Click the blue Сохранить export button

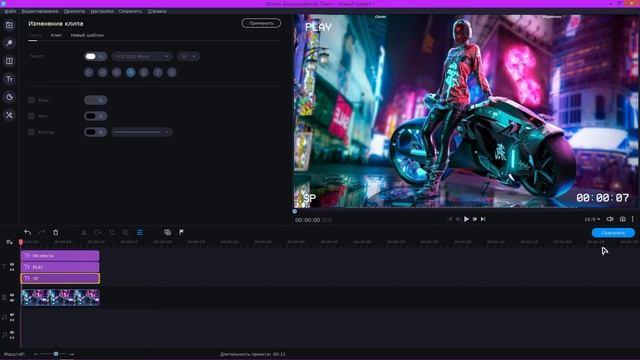[613, 233]
